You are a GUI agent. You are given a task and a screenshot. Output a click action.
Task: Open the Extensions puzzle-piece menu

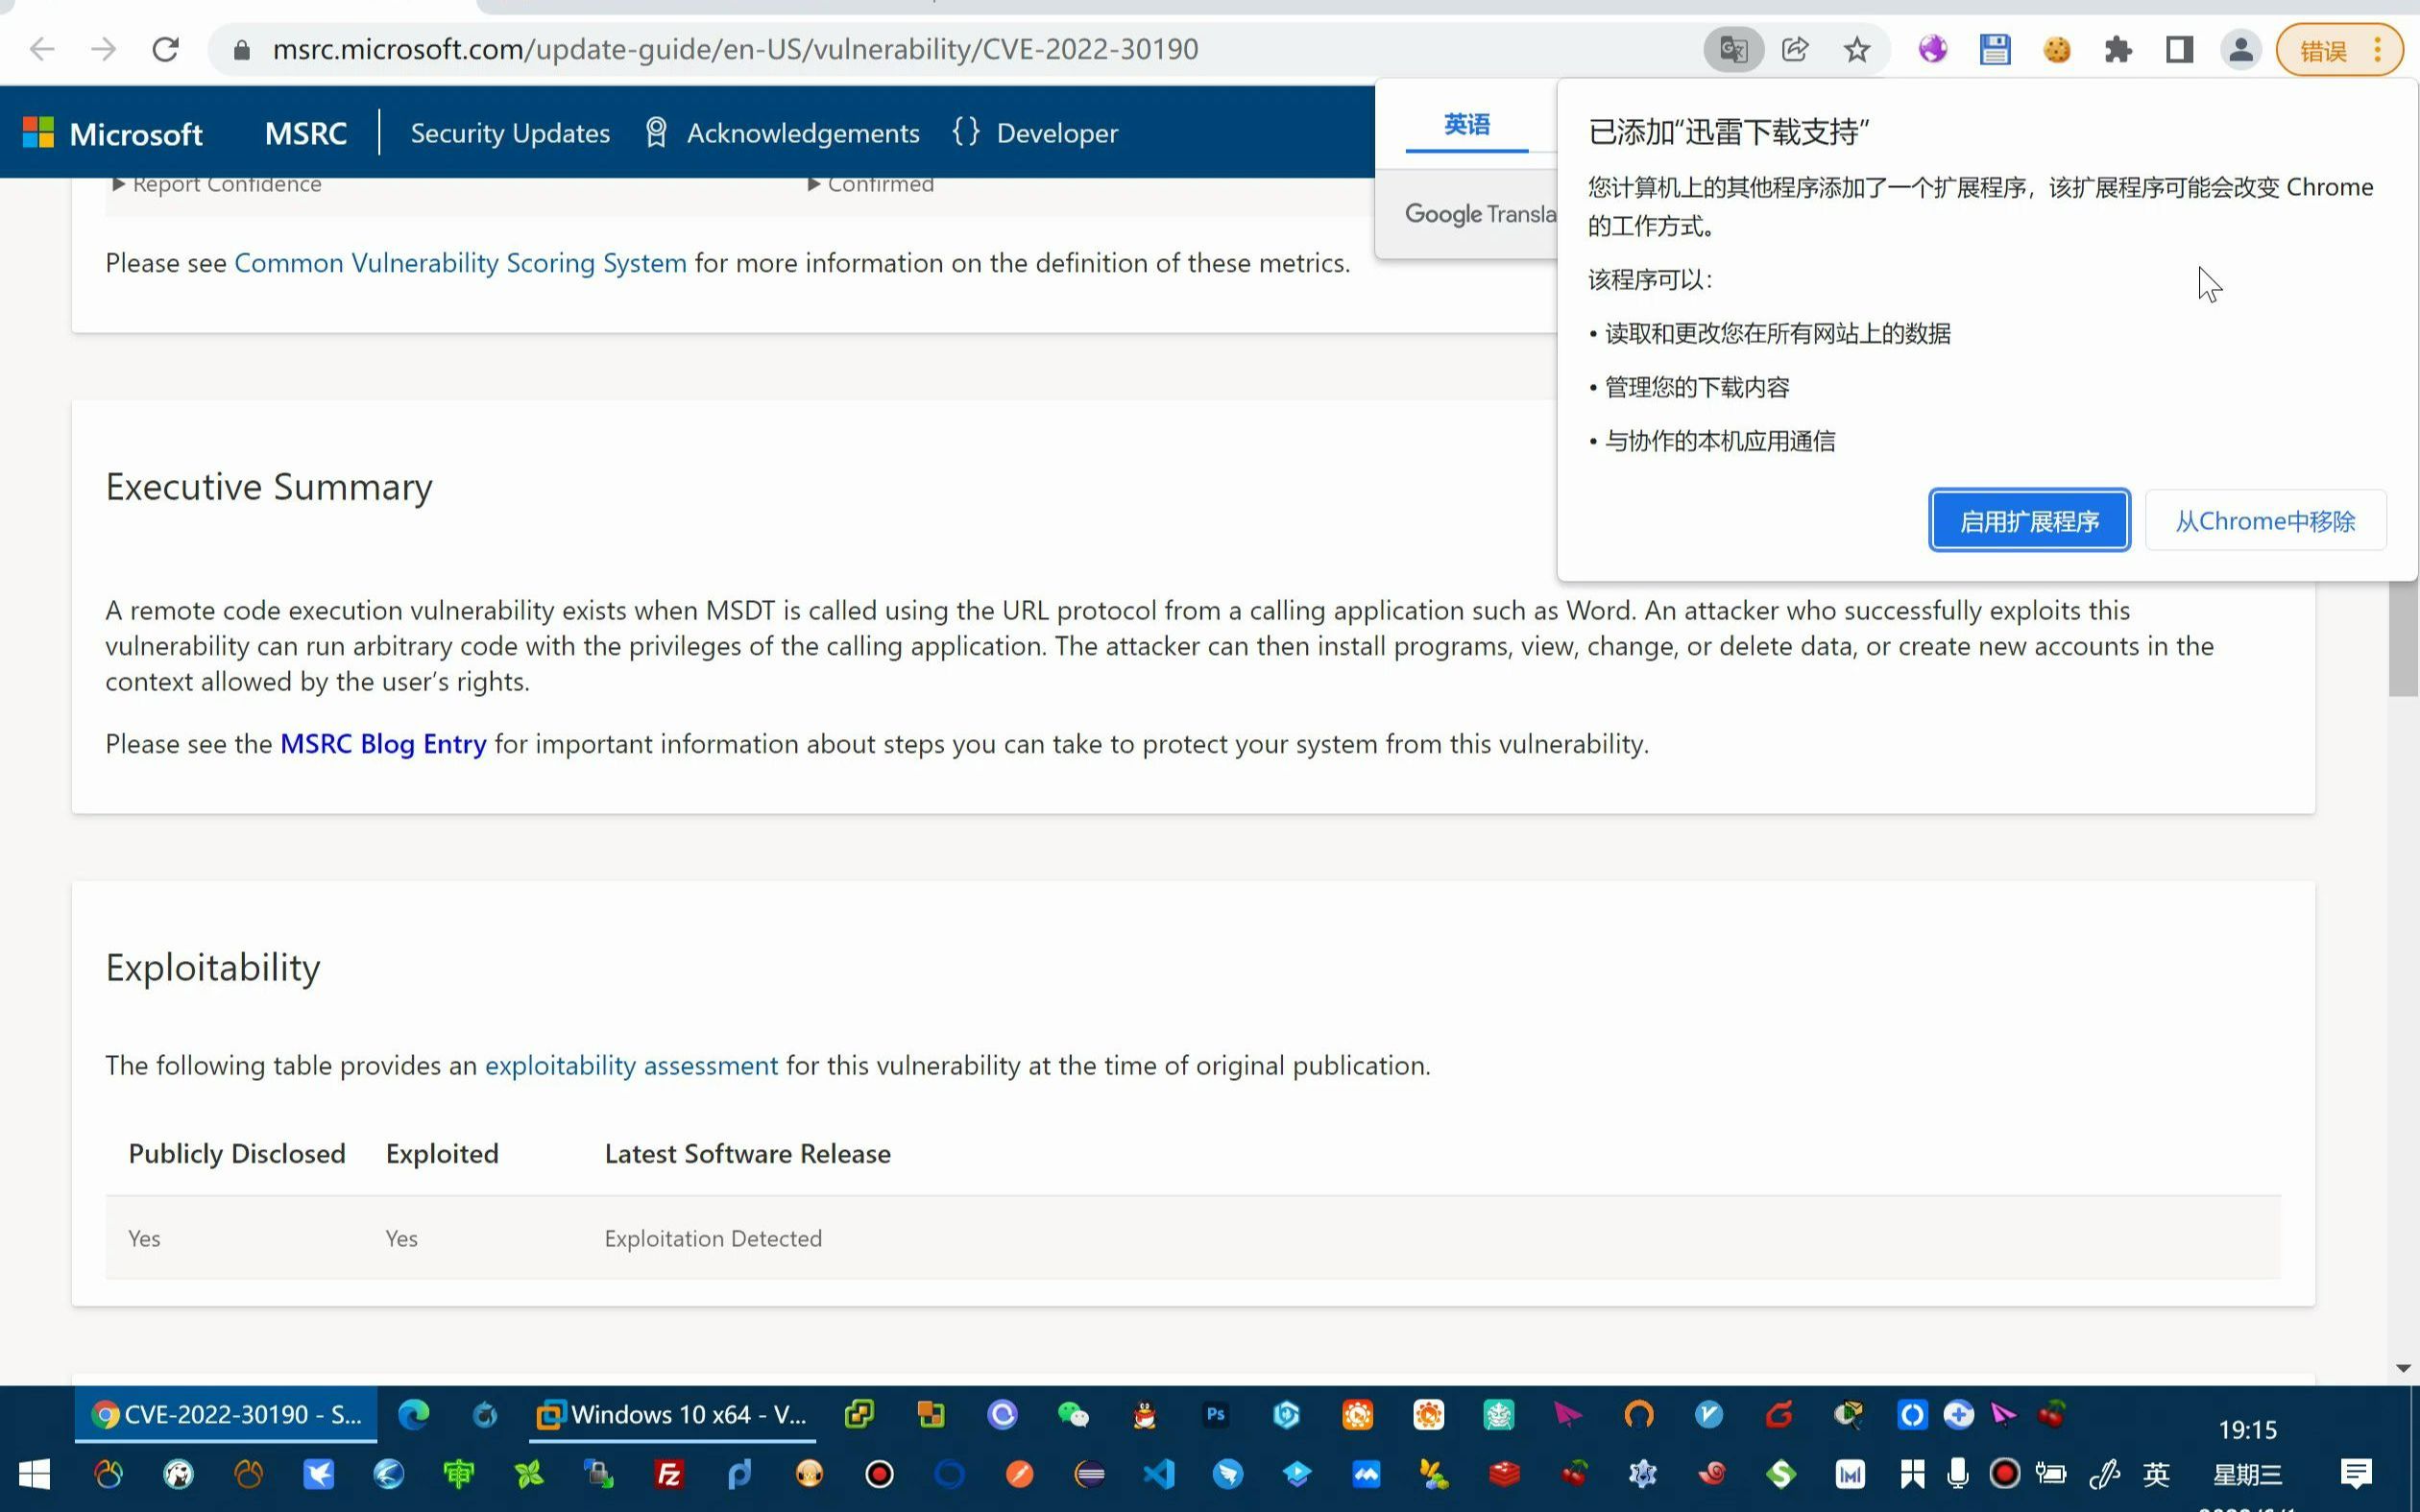tap(2118, 49)
